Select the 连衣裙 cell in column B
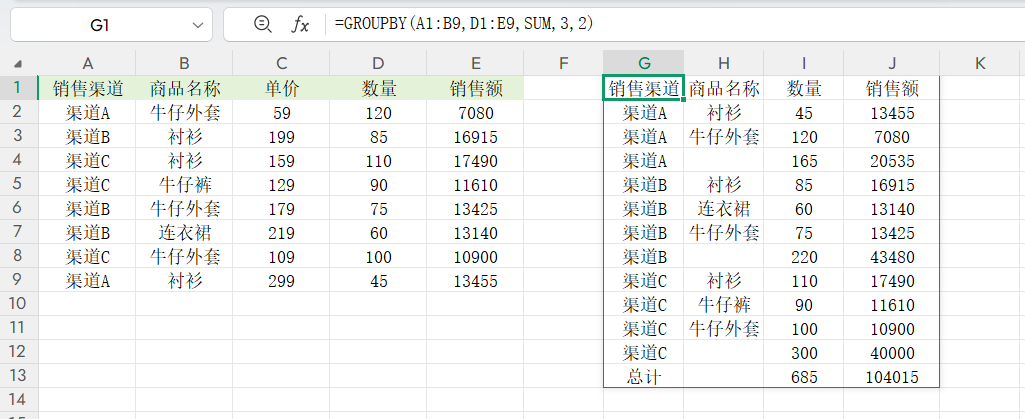 click(185, 232)
